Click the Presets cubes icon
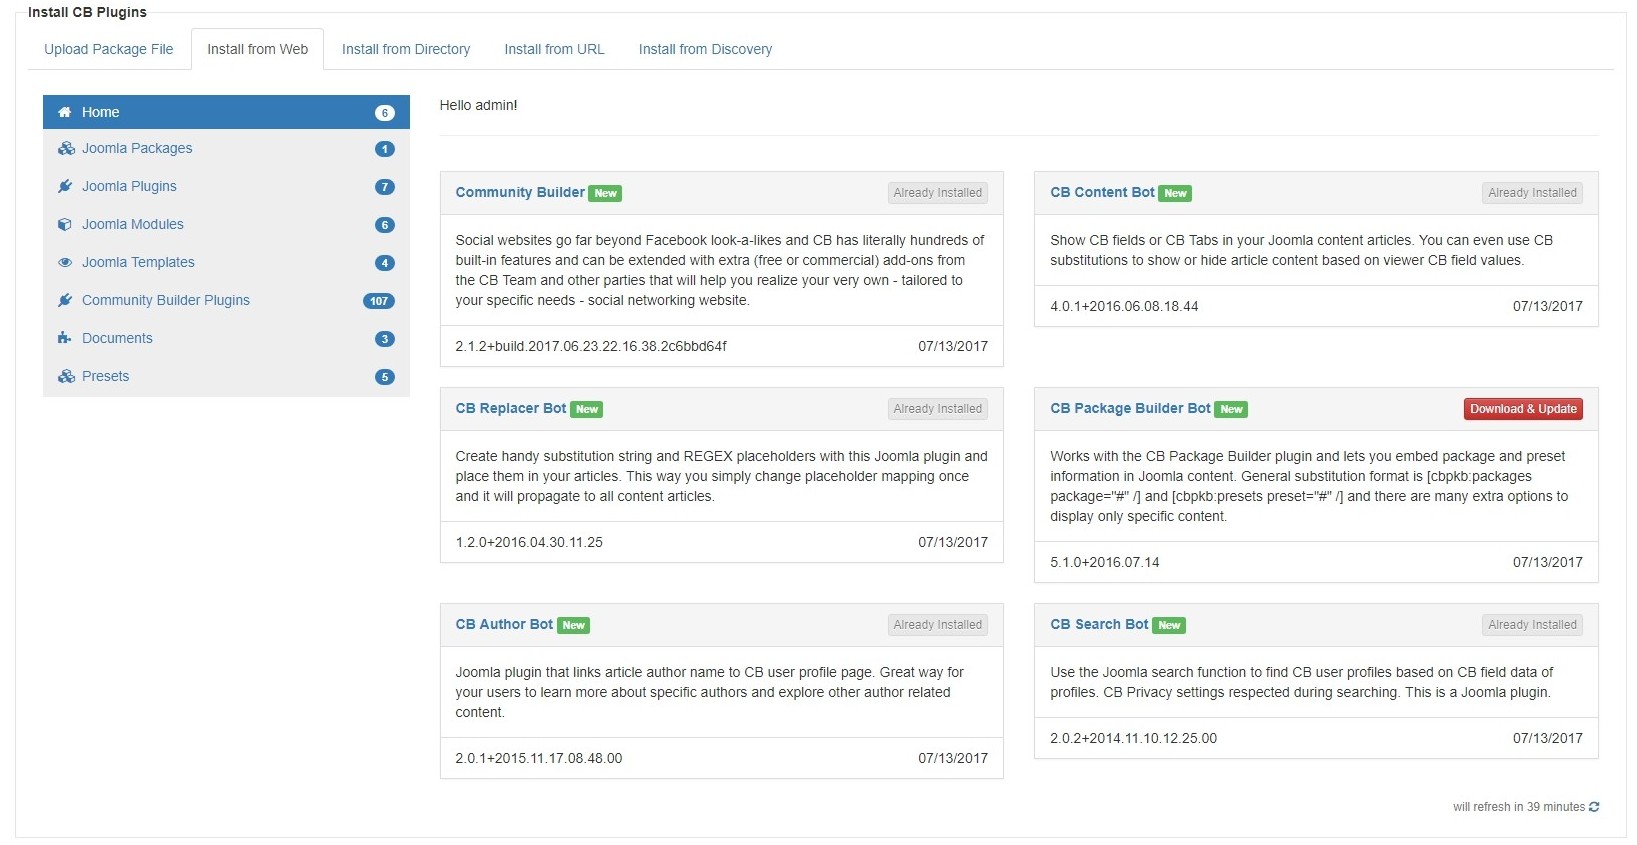Image resolution: width=1637 pixels, height=845 pixels. point(66,376)
